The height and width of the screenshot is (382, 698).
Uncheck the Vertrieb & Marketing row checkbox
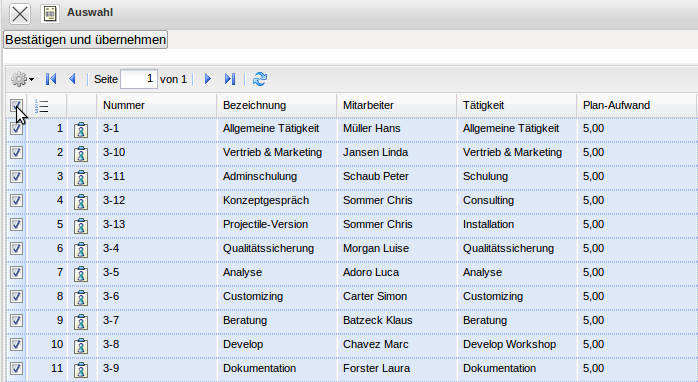(16, 152)
